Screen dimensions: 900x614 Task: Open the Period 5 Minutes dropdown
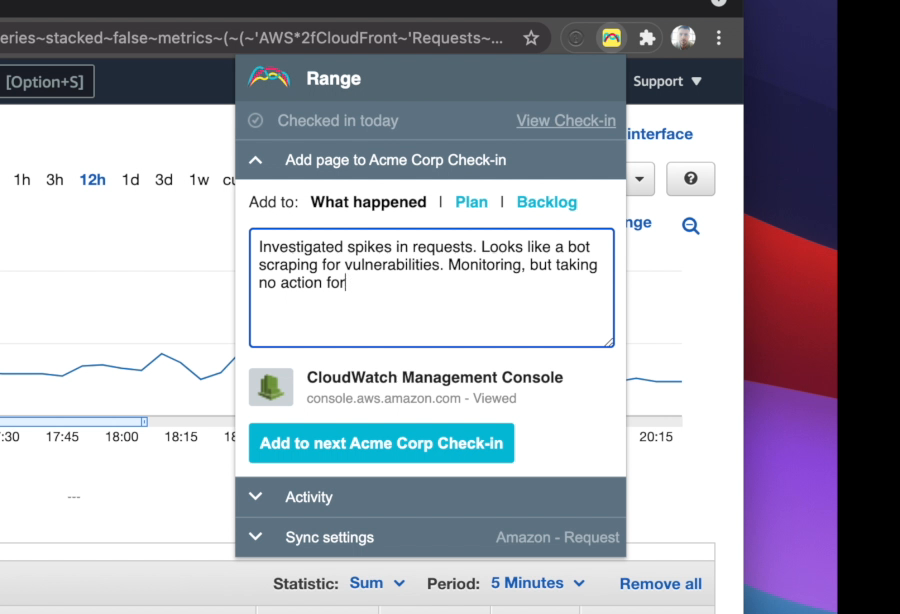point(538,583)
